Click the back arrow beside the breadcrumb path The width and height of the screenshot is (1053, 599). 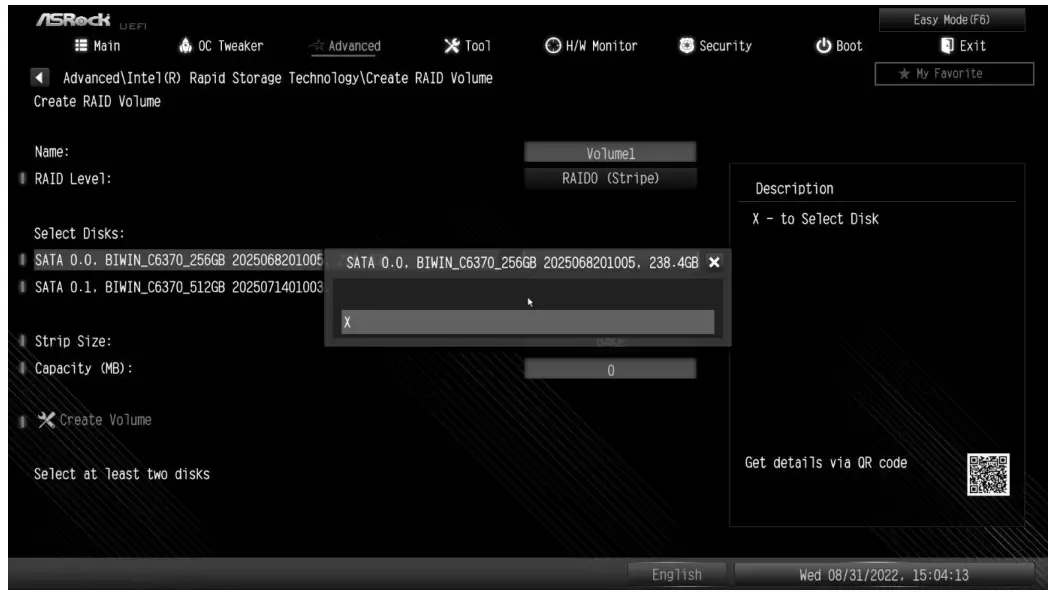pos(40,78)
